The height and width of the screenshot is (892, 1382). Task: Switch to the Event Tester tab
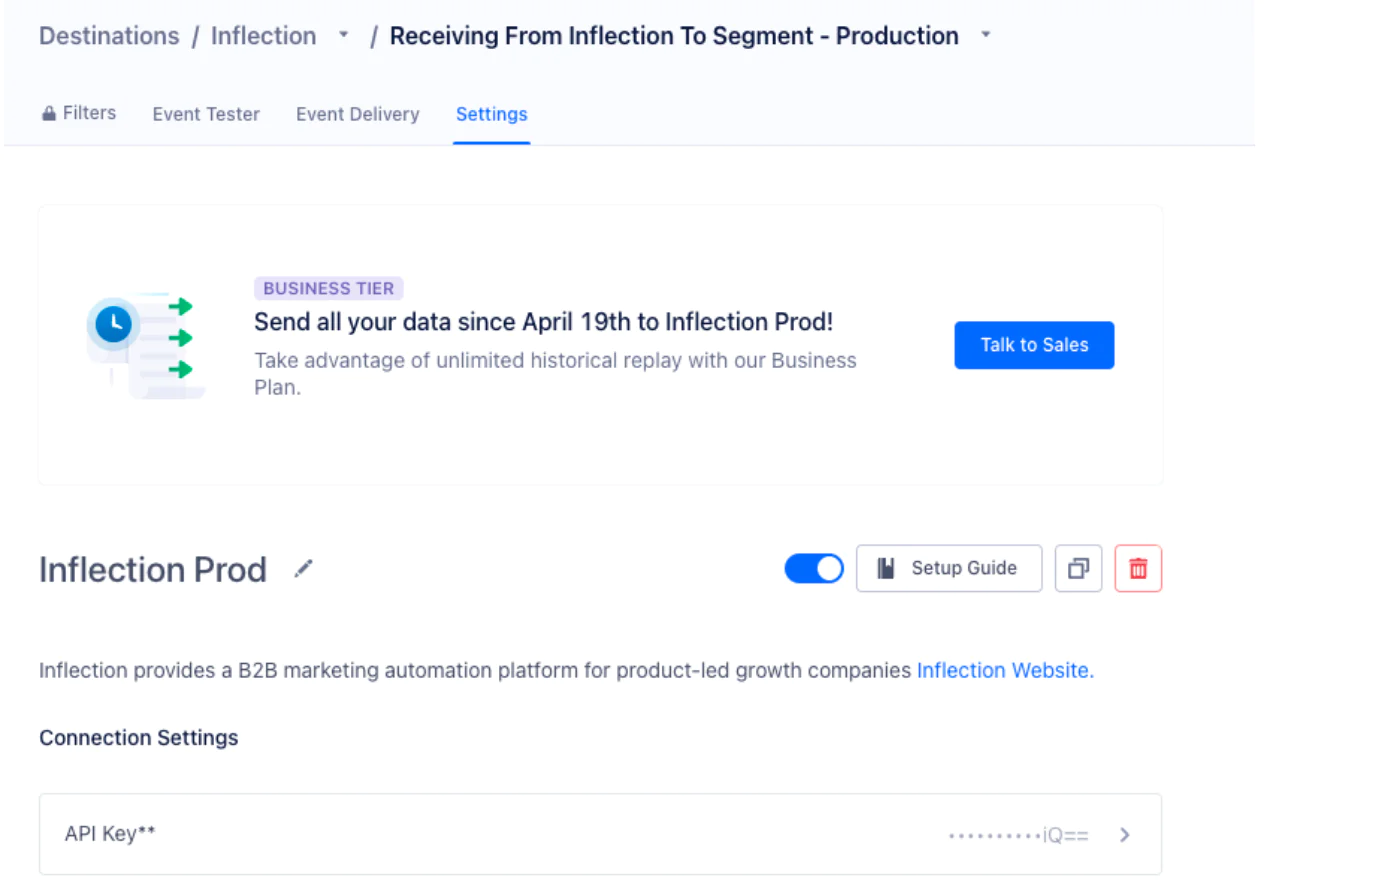pyautogui.click(x=206, y=114)
